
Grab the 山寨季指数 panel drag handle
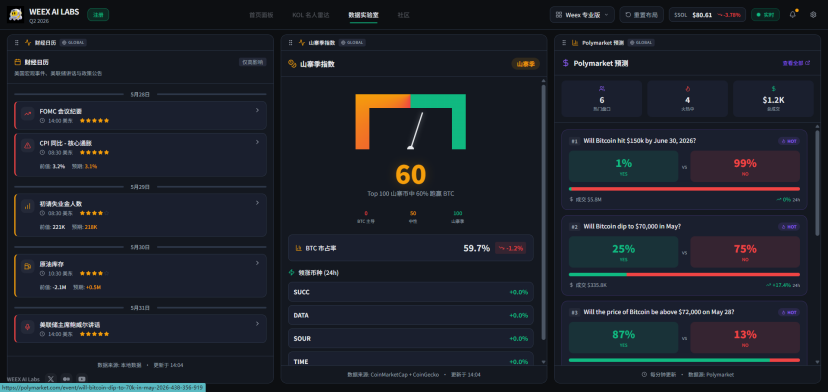290,42
